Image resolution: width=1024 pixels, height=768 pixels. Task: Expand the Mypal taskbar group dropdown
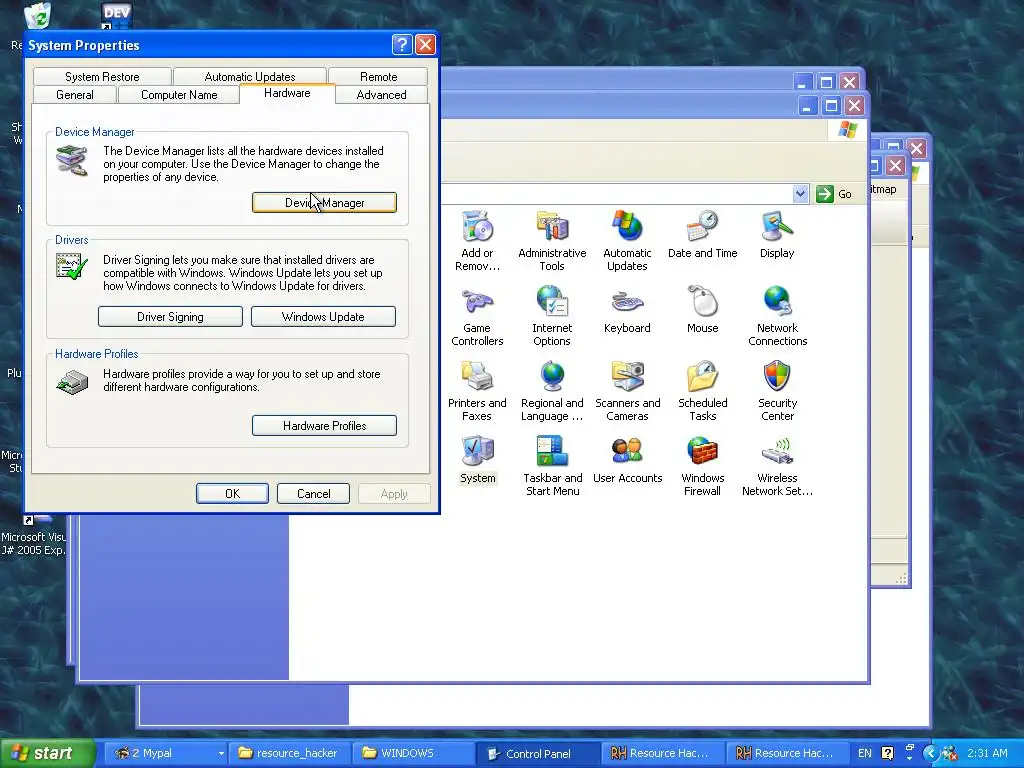(x=221, y=754)
